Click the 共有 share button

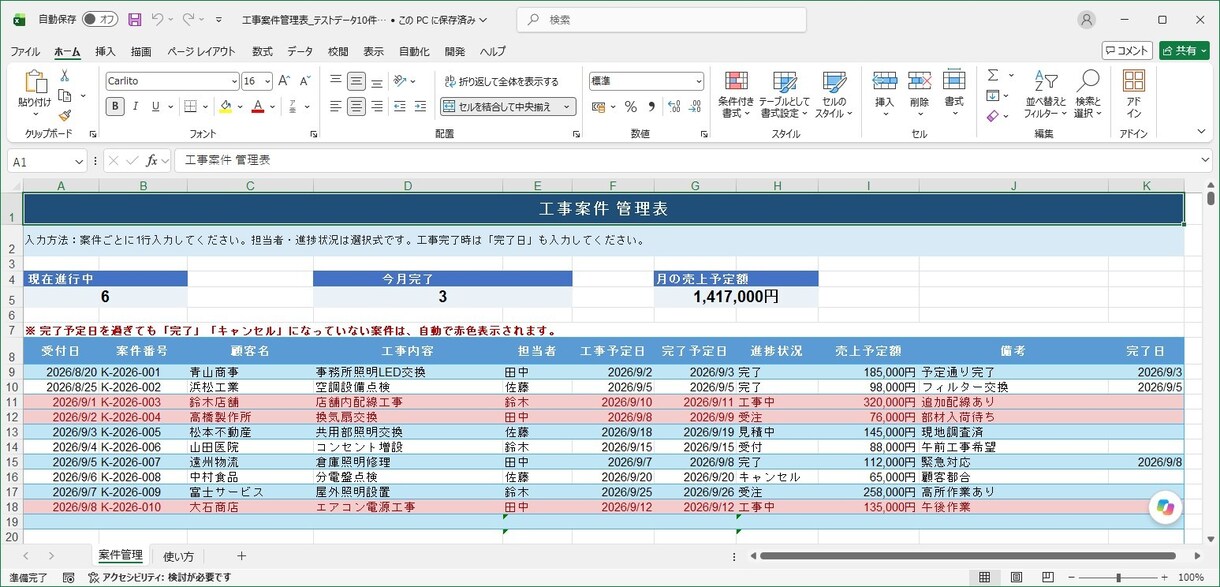click(1184, 50)
